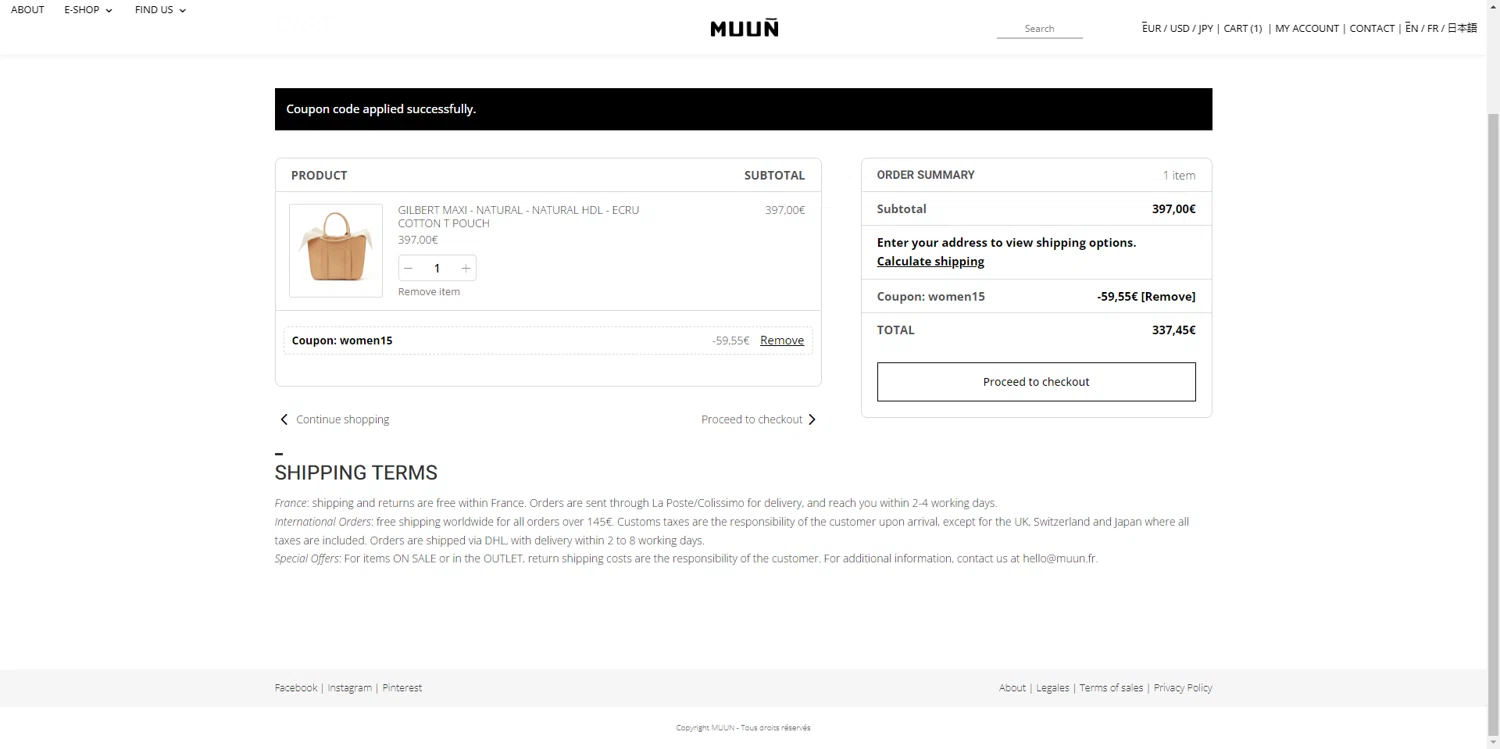1500x749 pixels.
Task: Open the Calculate shipping link
Action: [930, 261]
